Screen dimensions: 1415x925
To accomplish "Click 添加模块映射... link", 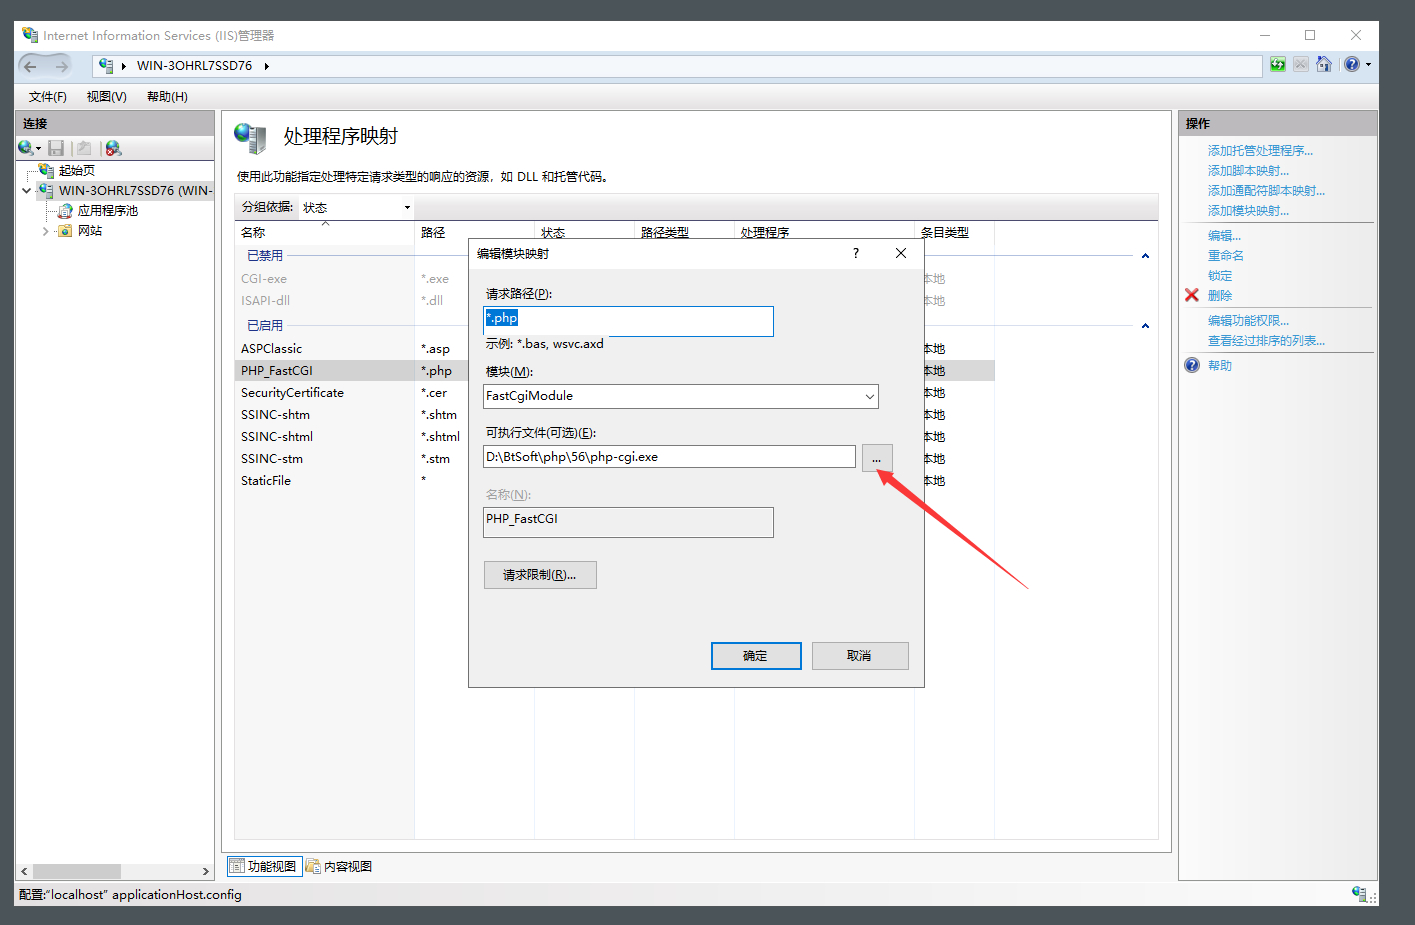I will pyautogui.click(x=1248, y=211).
